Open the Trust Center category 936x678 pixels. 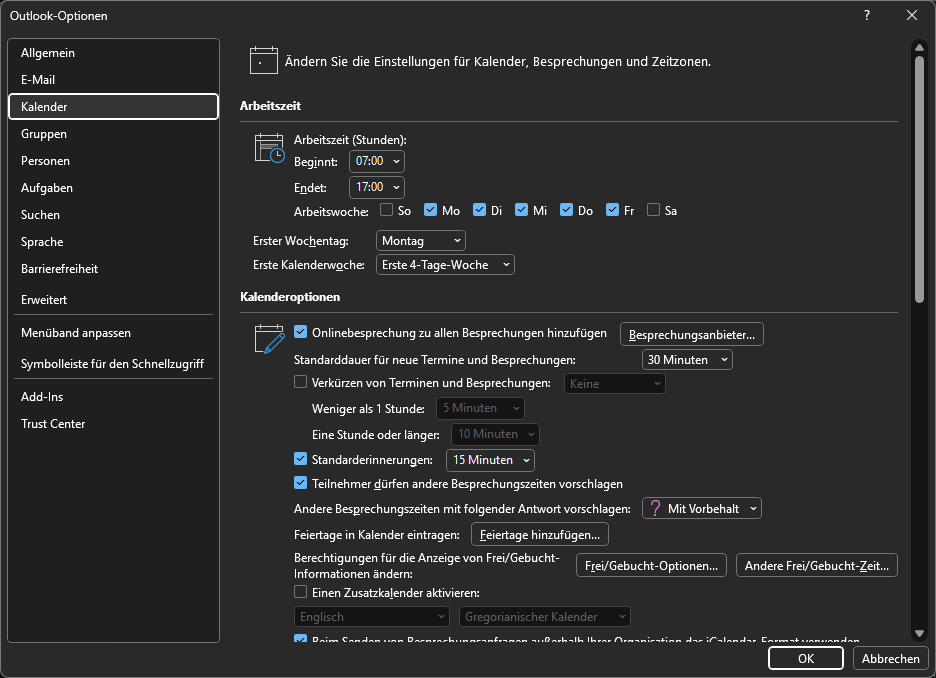(x=53, y=424)
